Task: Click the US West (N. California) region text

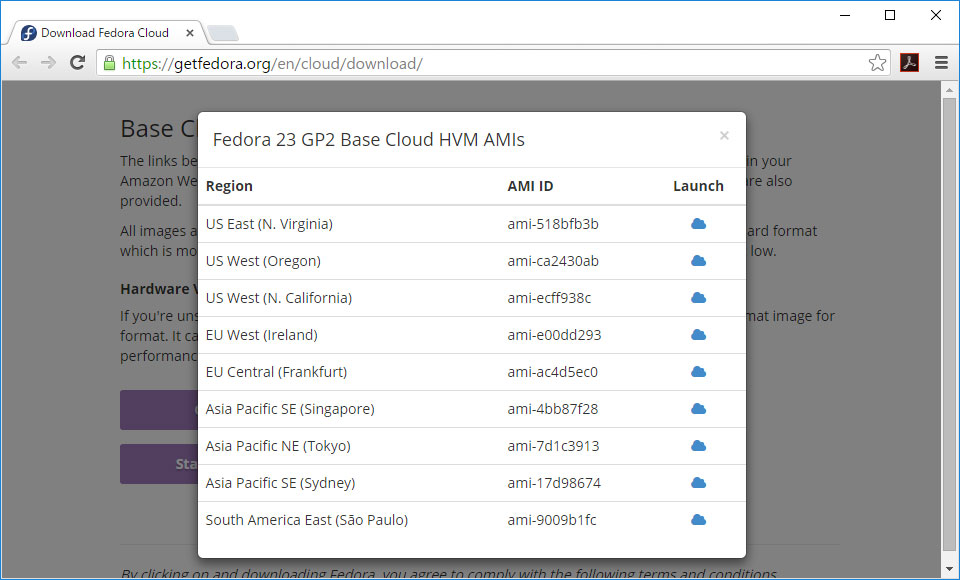Action: tap(279, 298)
